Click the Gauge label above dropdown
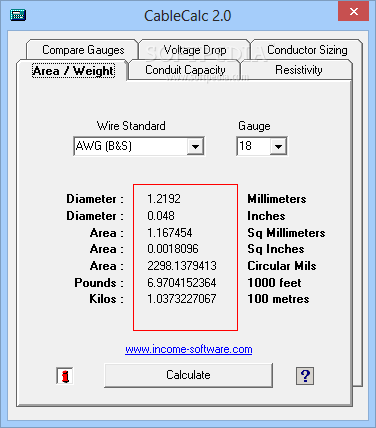The width and height of the screenshot is (376, 428). (254, 126)
